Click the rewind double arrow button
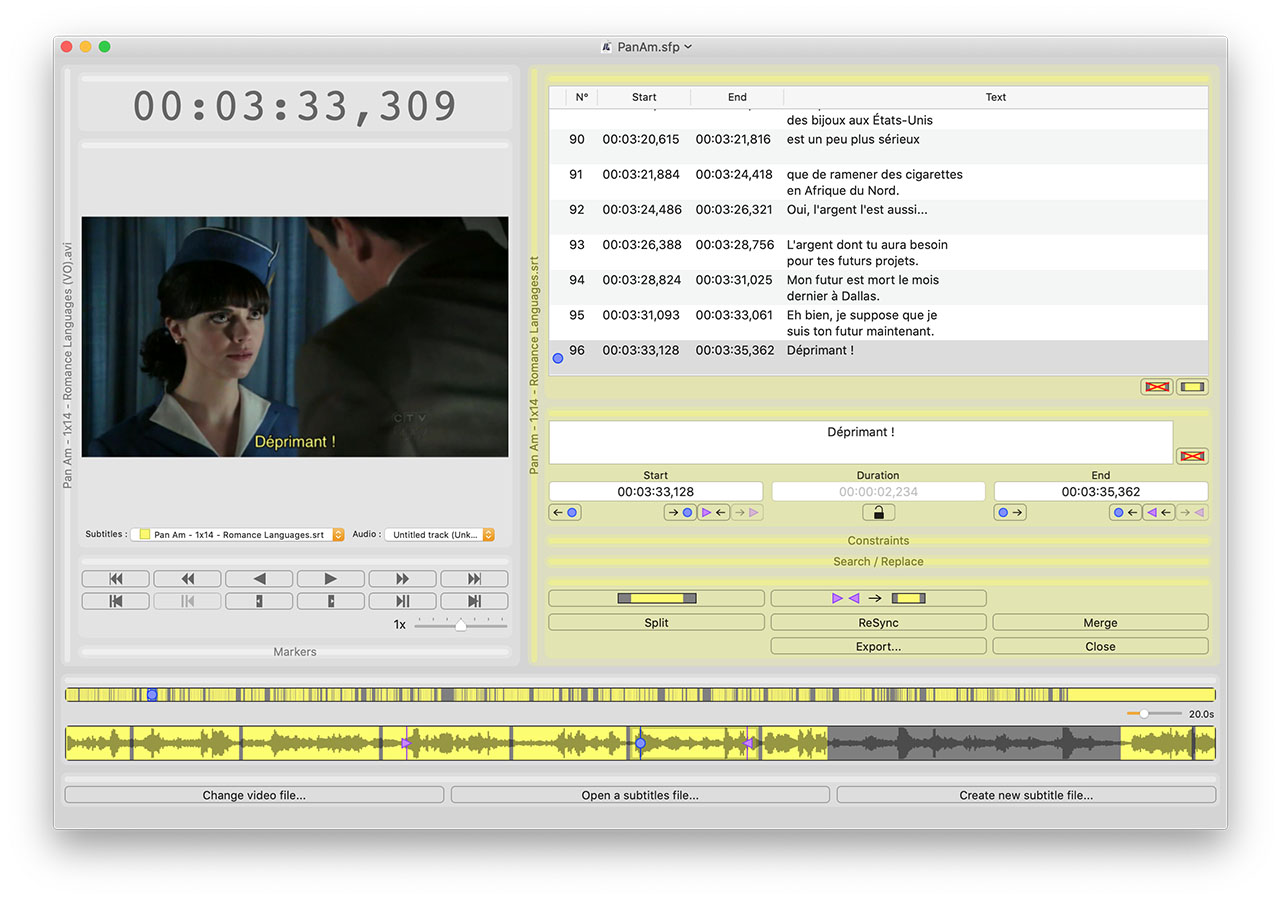 [187, 579]
